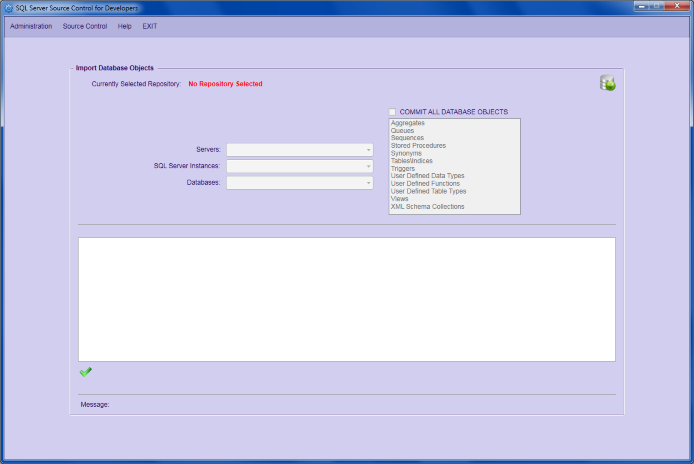
Task: Select User Defined Data Types entry
Action: click(428, 176)
